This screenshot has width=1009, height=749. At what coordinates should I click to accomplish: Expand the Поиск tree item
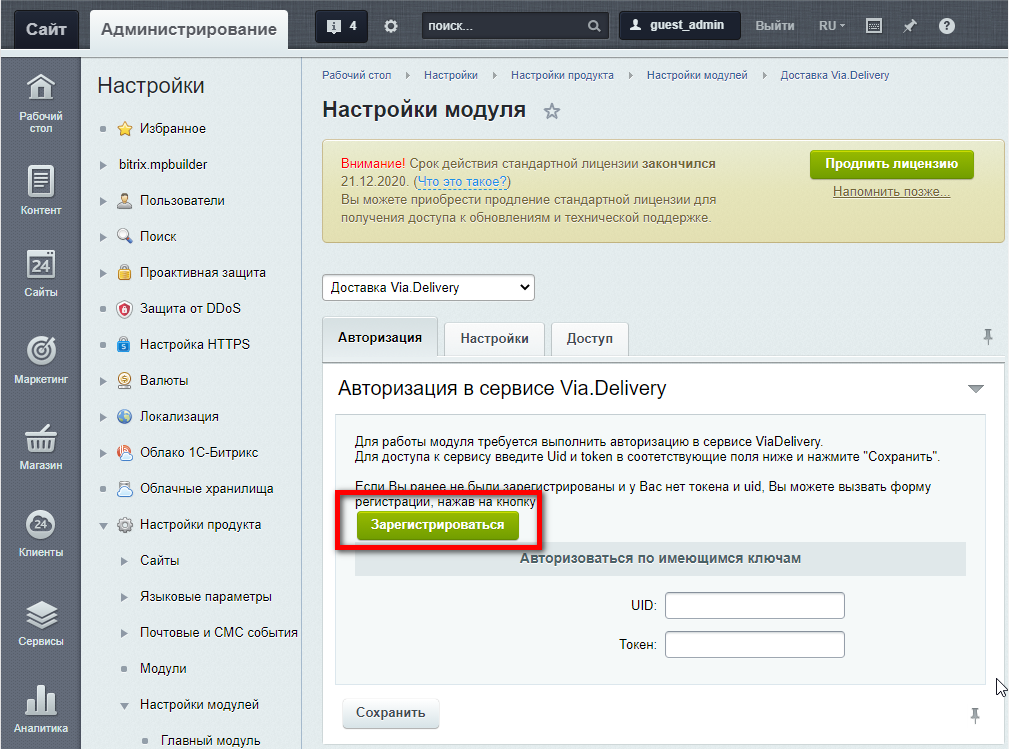pos(103,237)
